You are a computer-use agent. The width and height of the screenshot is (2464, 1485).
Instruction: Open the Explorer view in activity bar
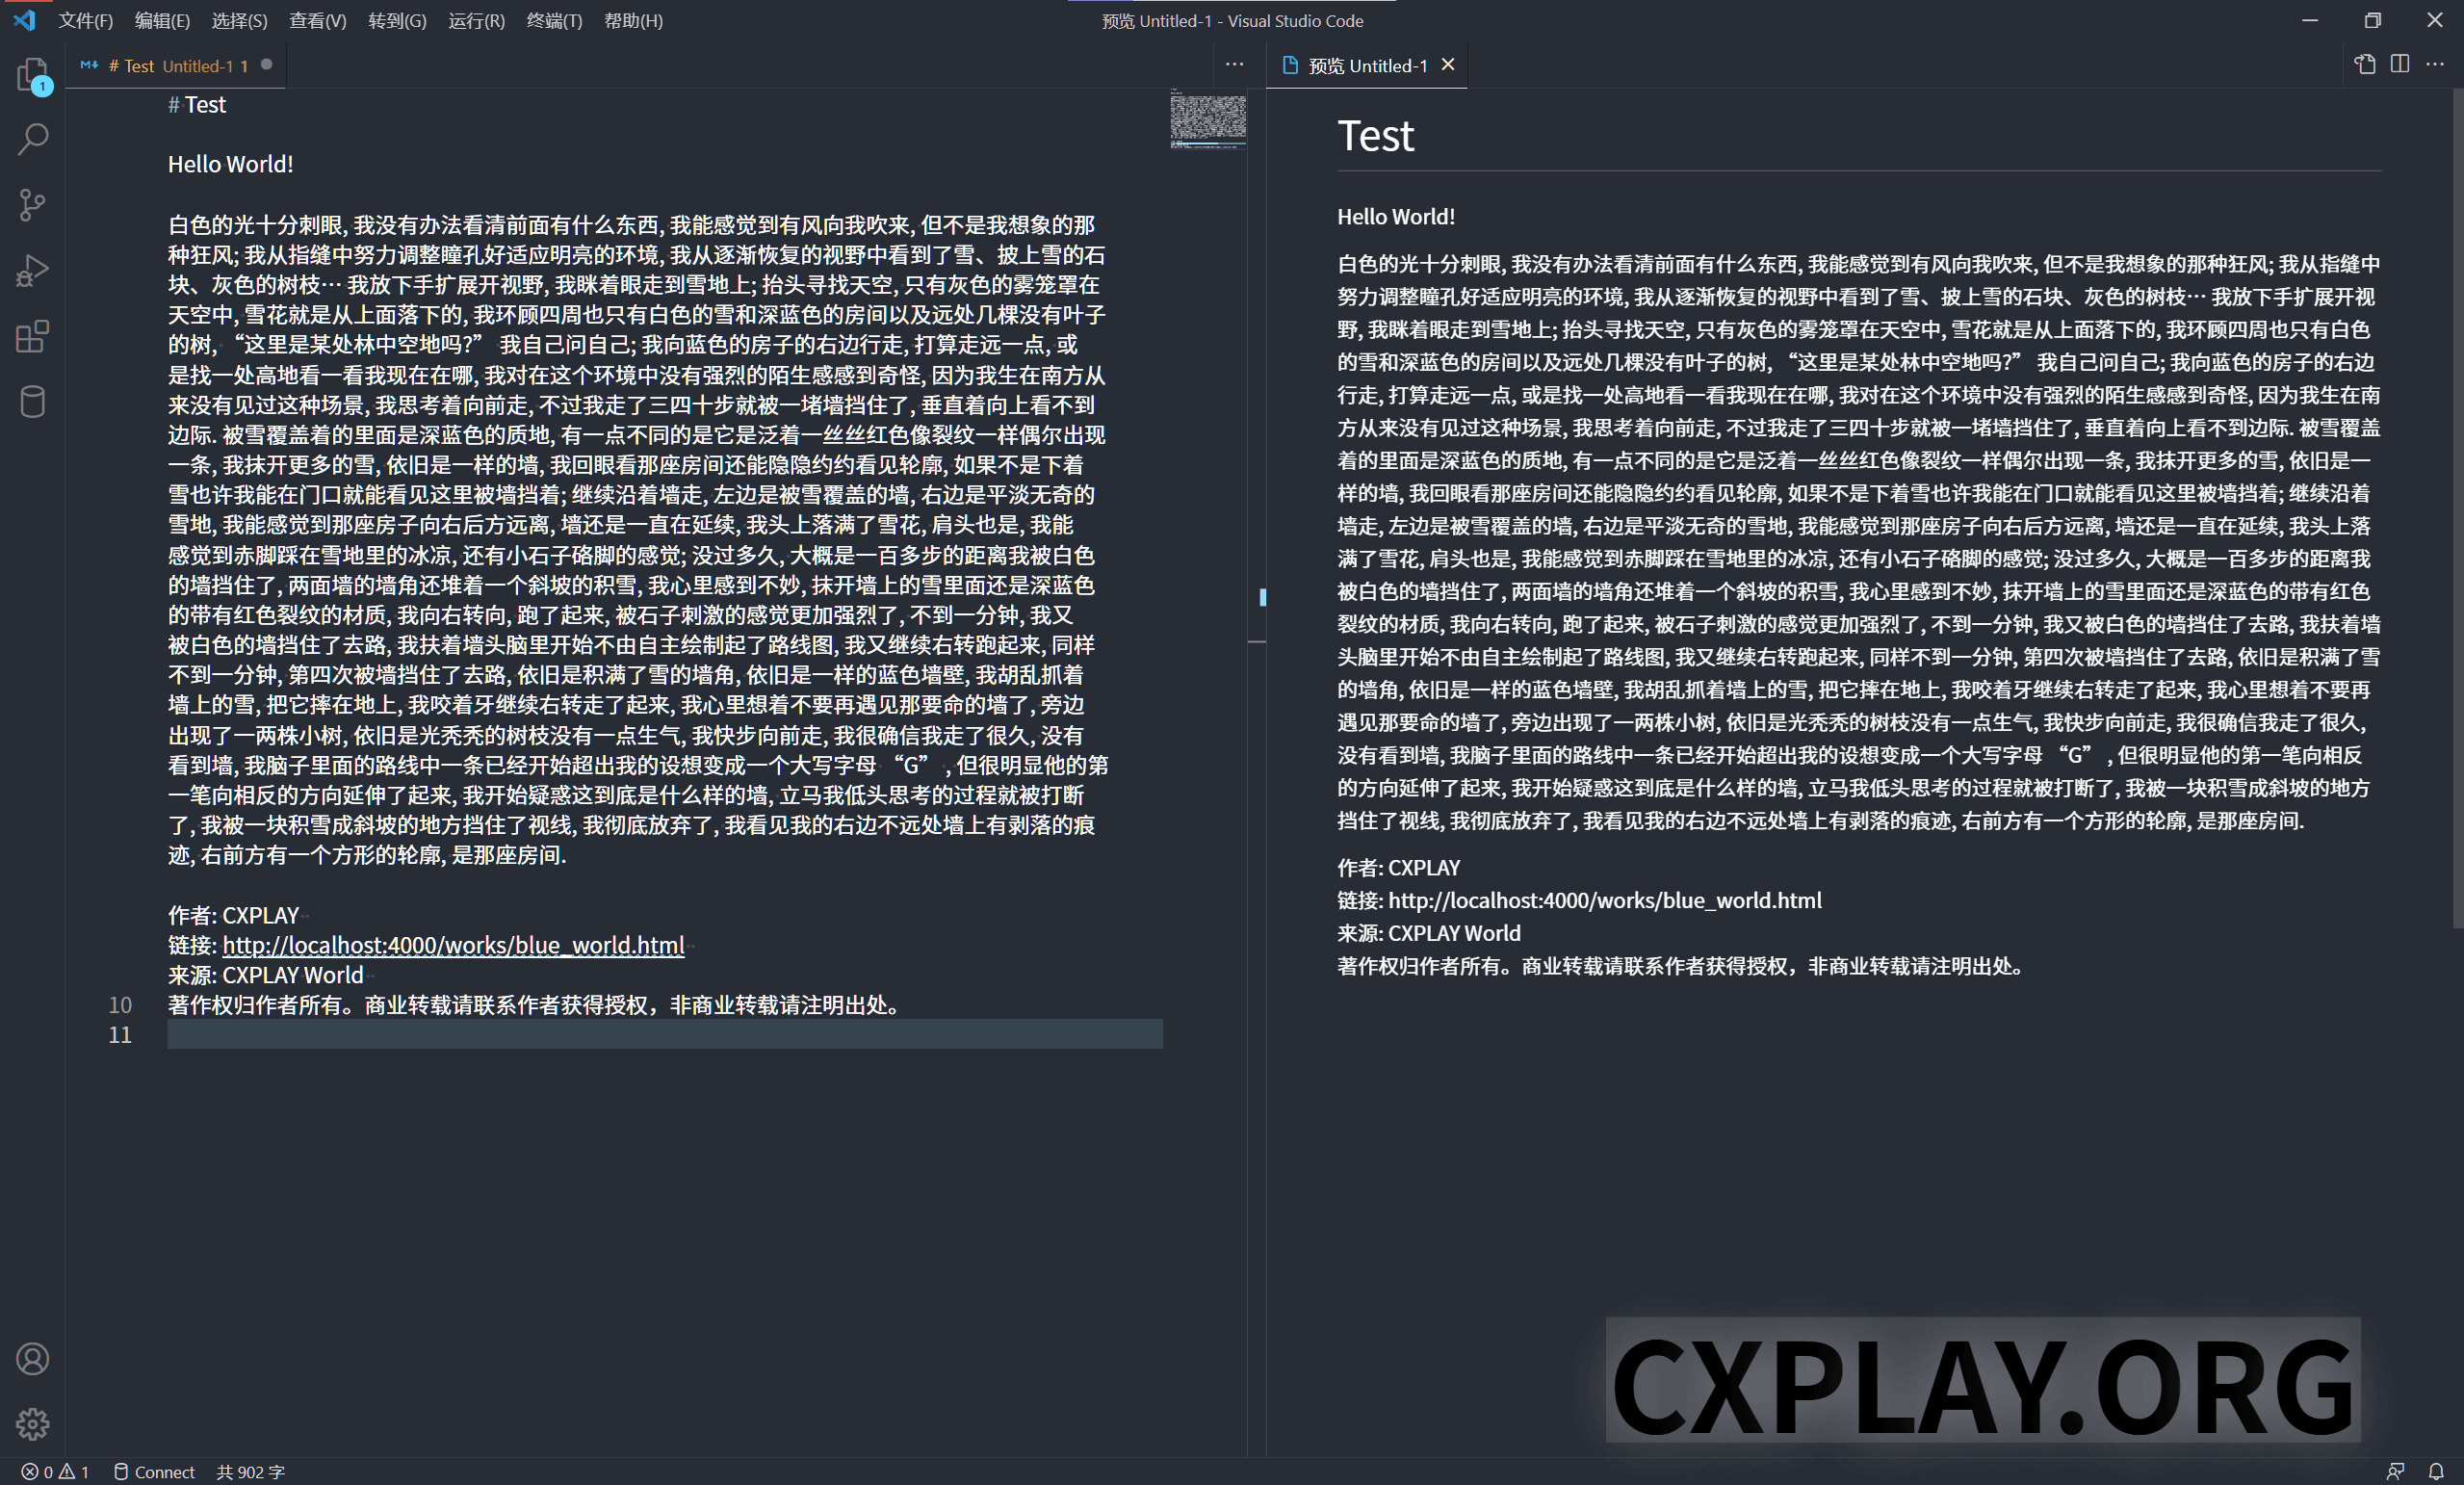pyautogui.click(x=33, y=74)
